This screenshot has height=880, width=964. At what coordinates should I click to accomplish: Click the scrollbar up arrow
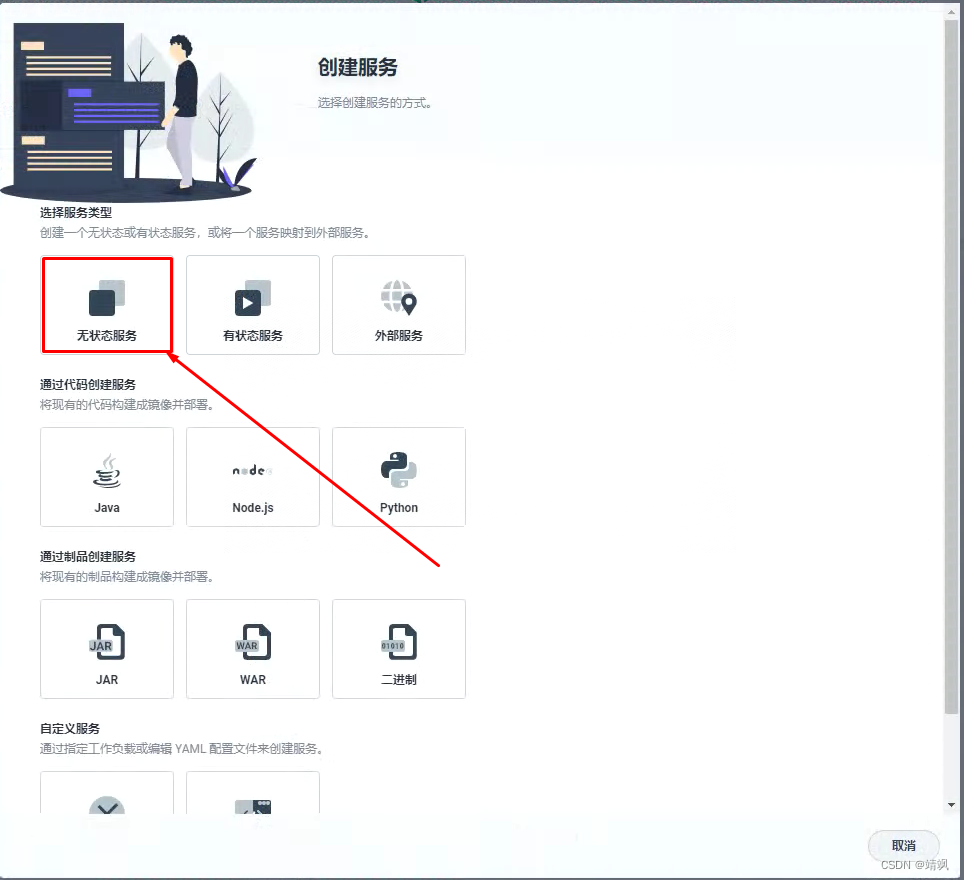pos(953,12)
